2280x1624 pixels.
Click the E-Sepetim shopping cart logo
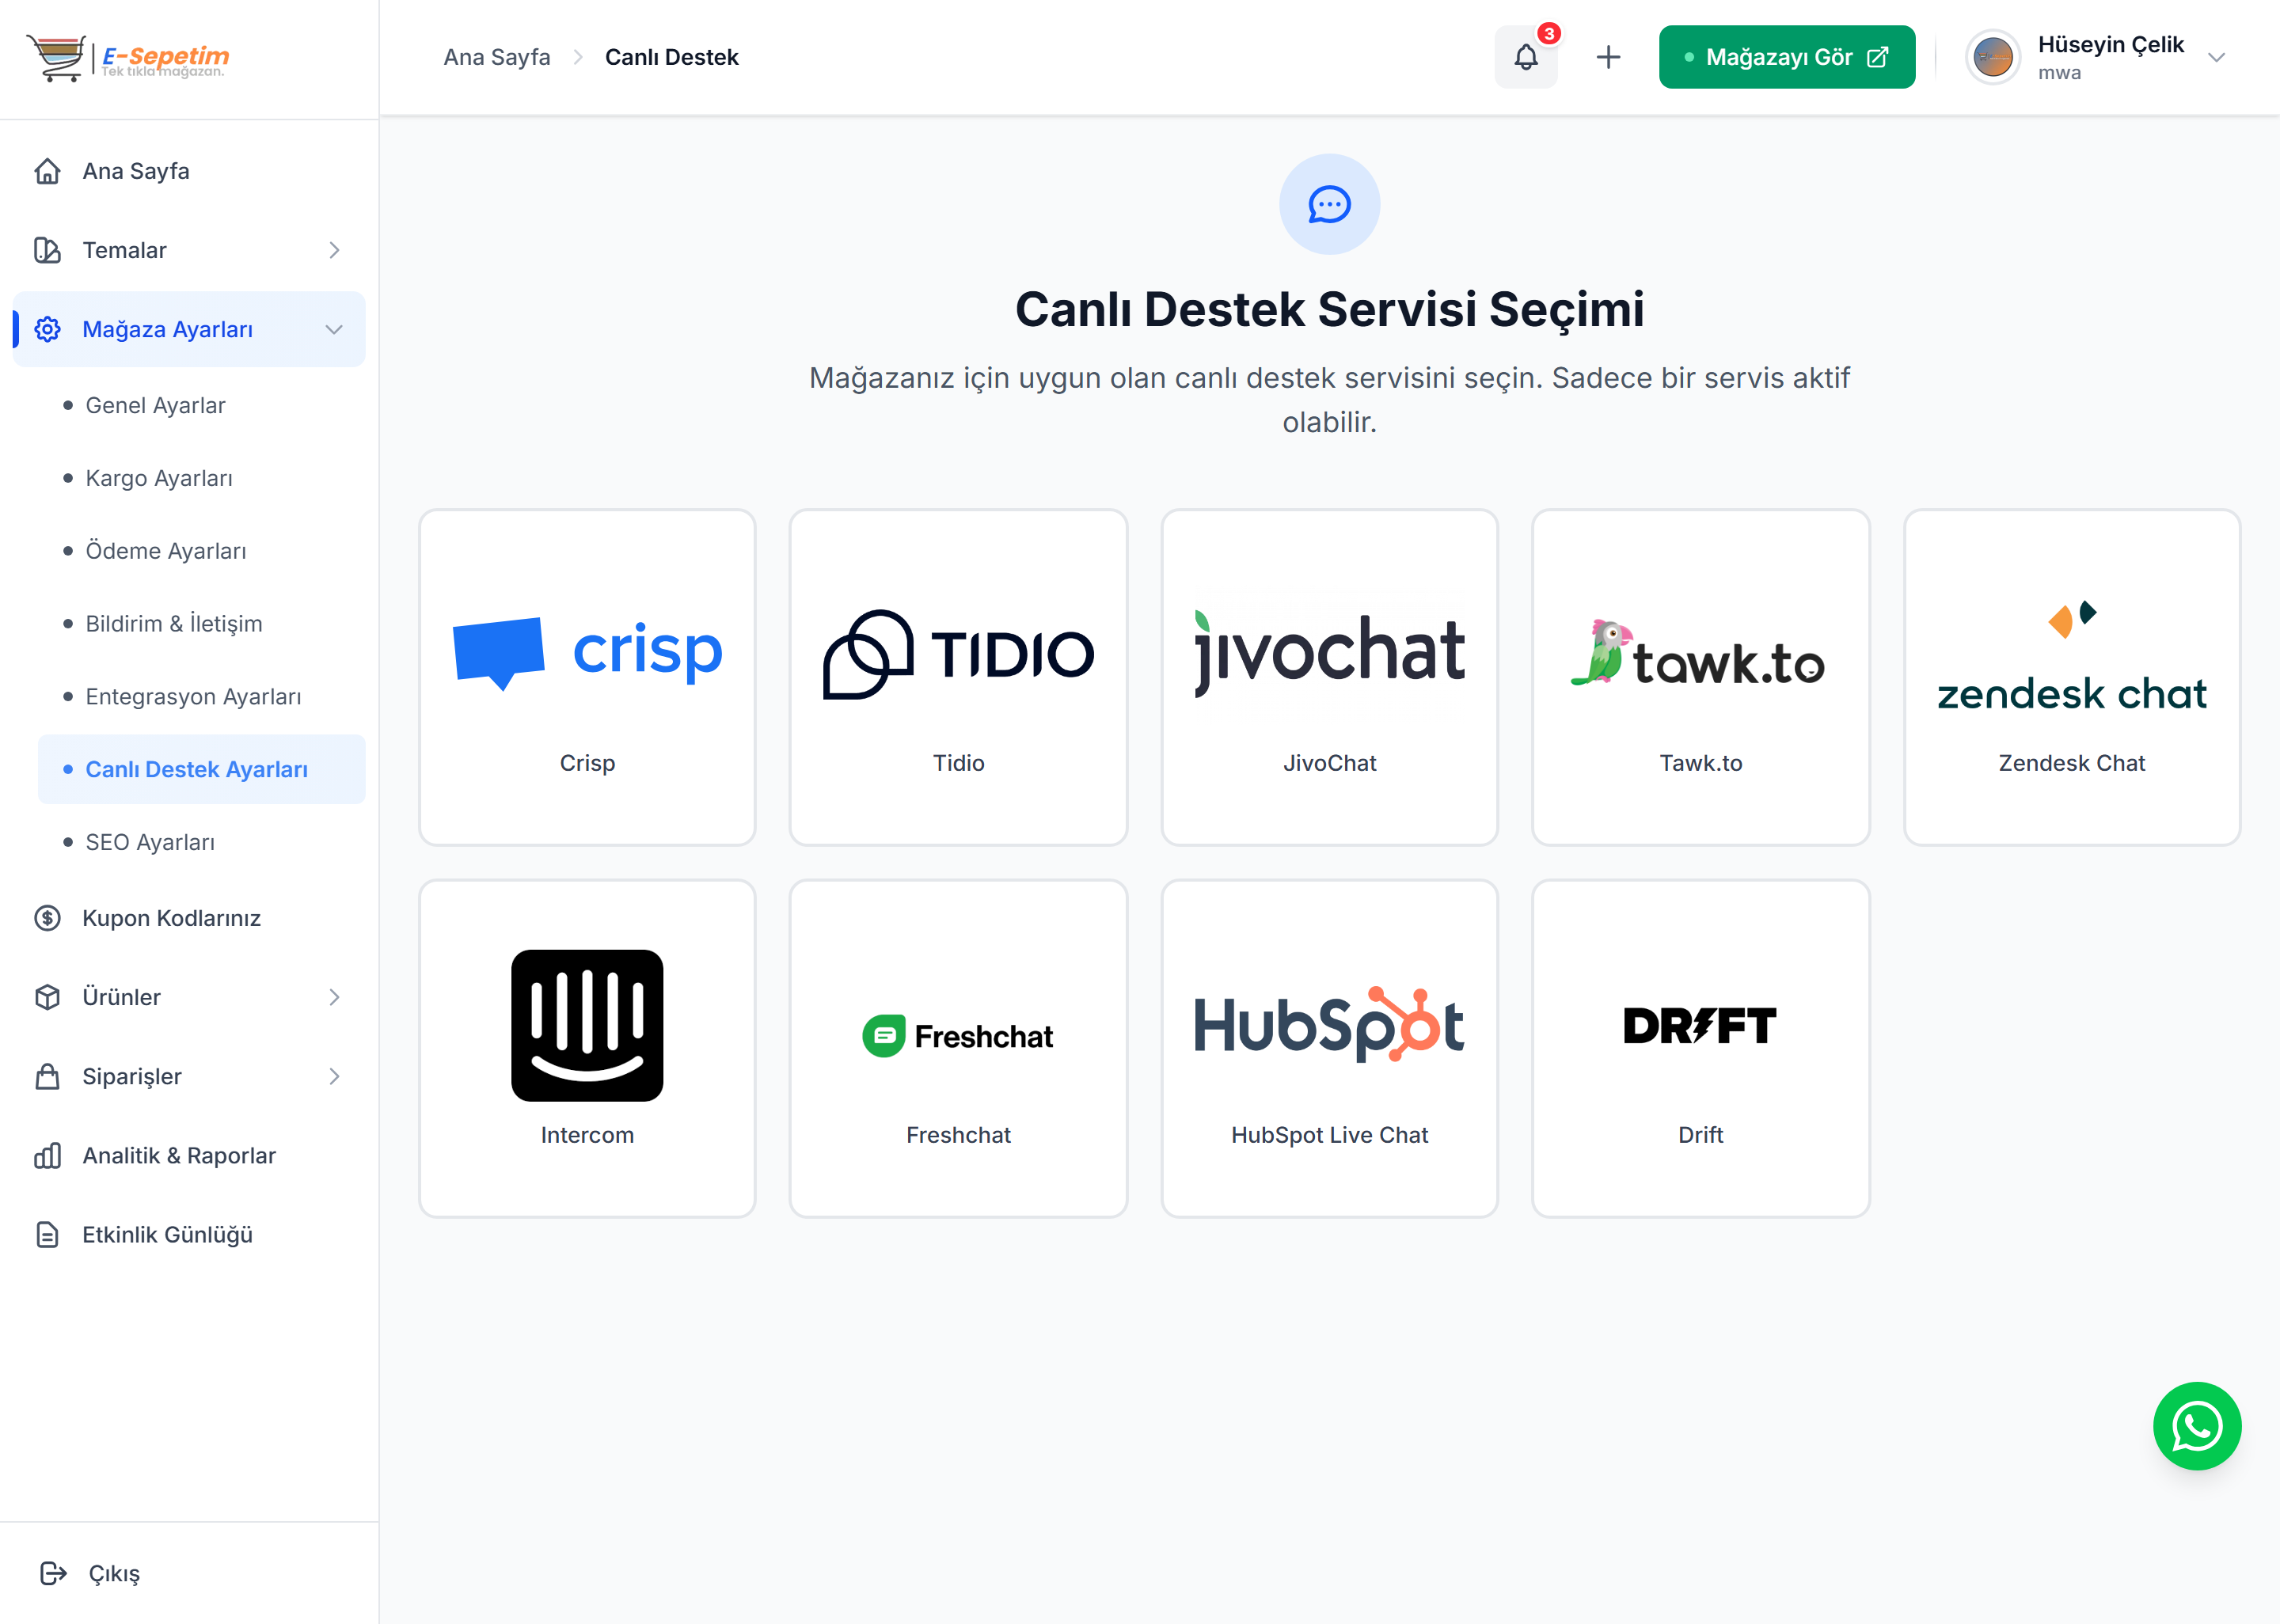(x=128, y=57)
